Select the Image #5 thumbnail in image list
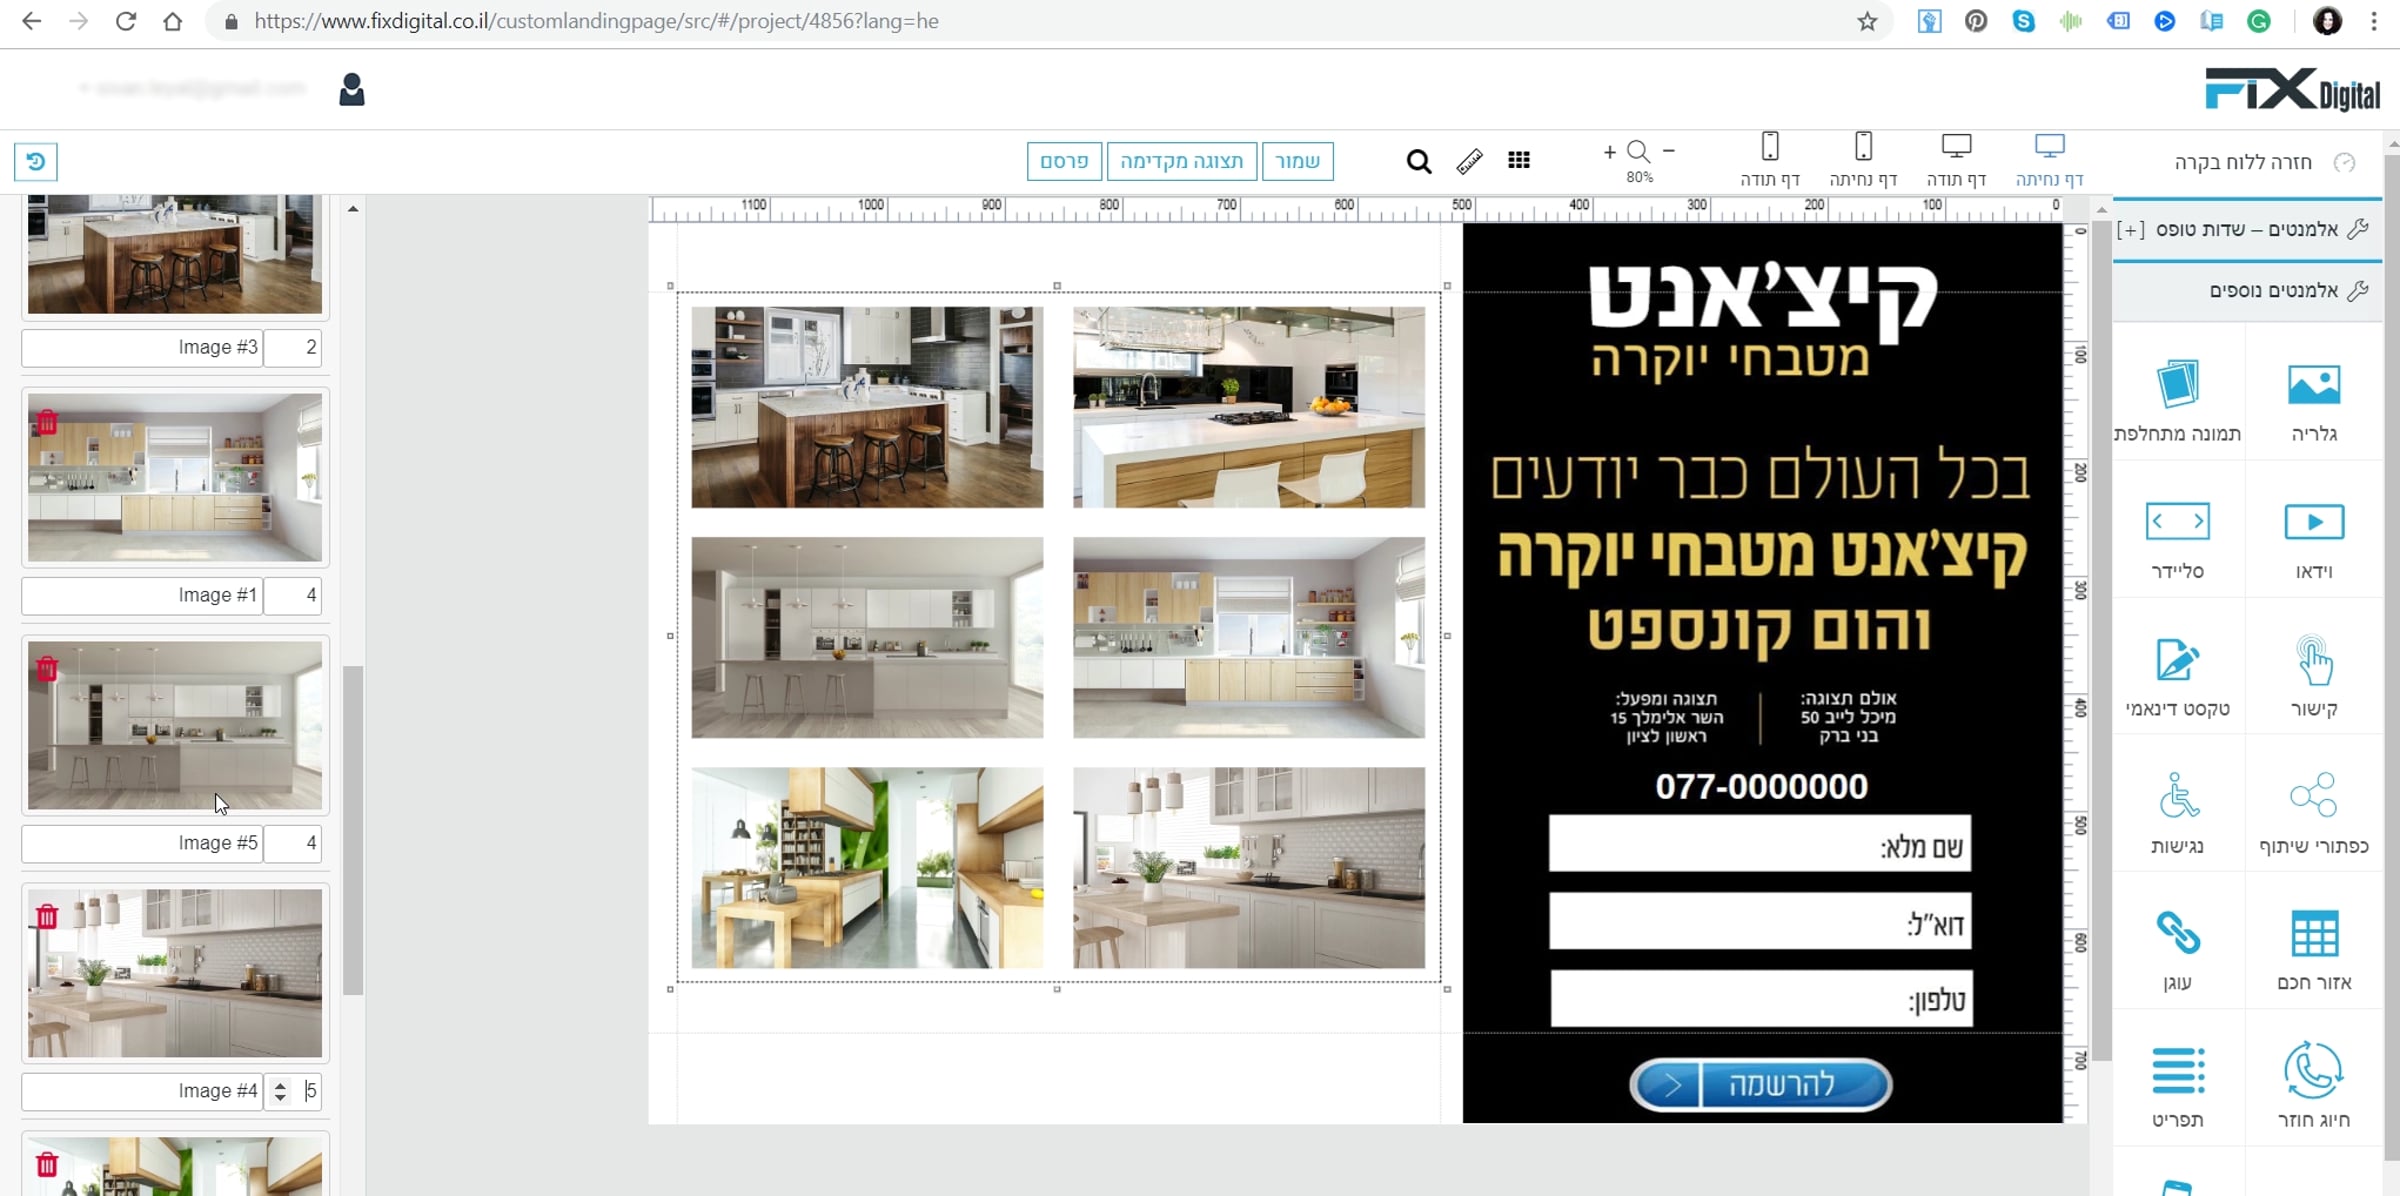The height and width of the screenshot is (1196, 2400). [x=175, y=725]
